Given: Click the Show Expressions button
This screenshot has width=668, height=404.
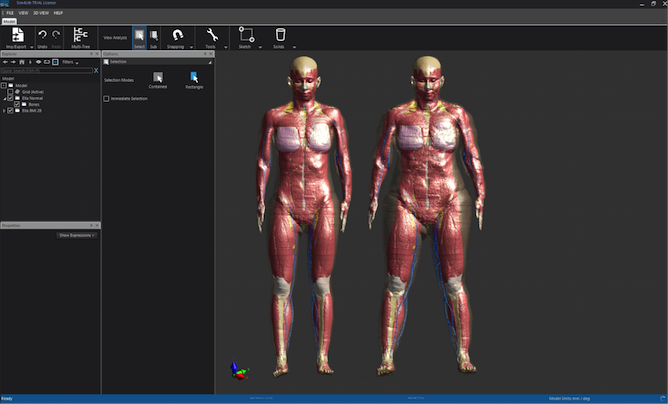Looking at the screenshot, I should tap(76, 234).
